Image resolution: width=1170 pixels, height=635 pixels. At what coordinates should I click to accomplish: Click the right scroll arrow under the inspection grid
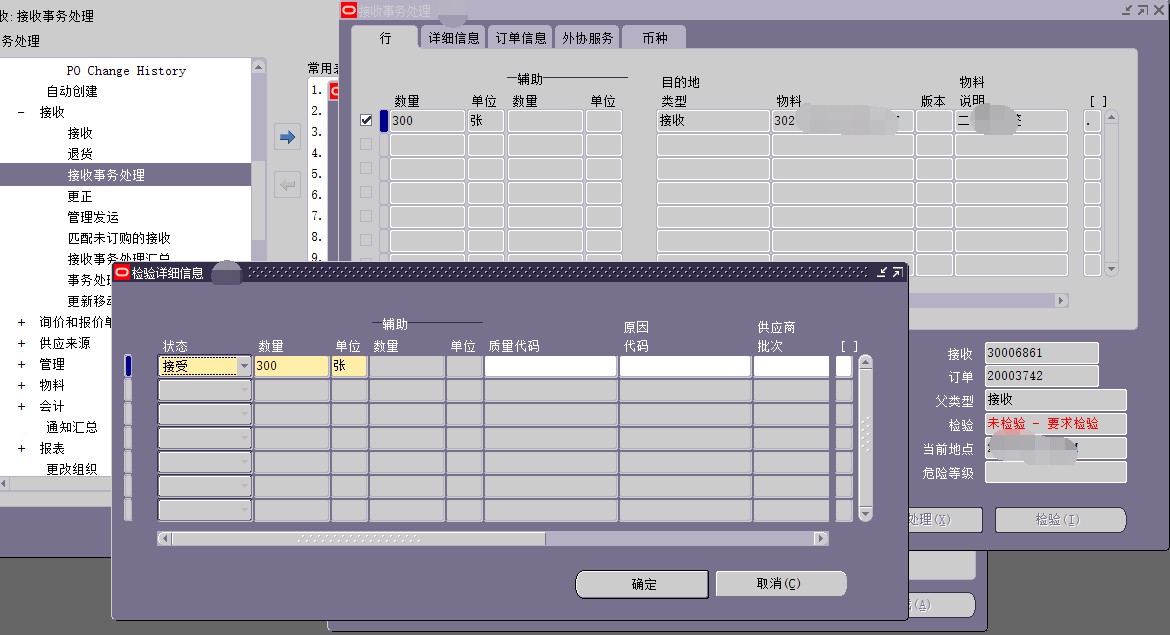pyautogui.click(x=821, y=539)
